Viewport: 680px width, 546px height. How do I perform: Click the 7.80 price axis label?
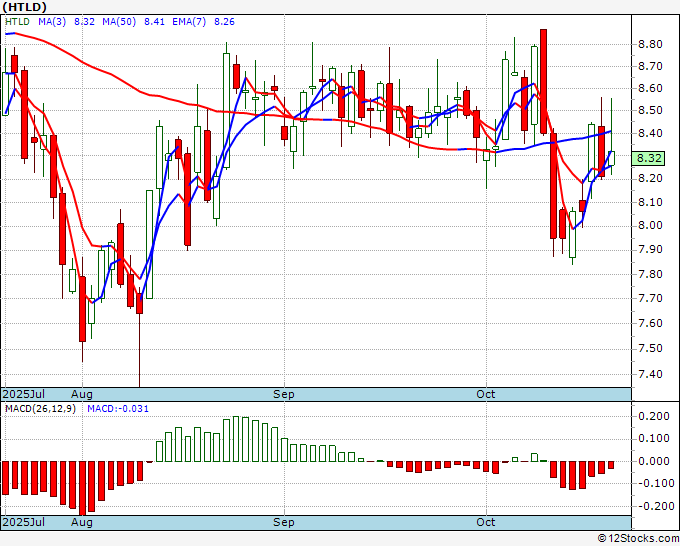[650, 274]
